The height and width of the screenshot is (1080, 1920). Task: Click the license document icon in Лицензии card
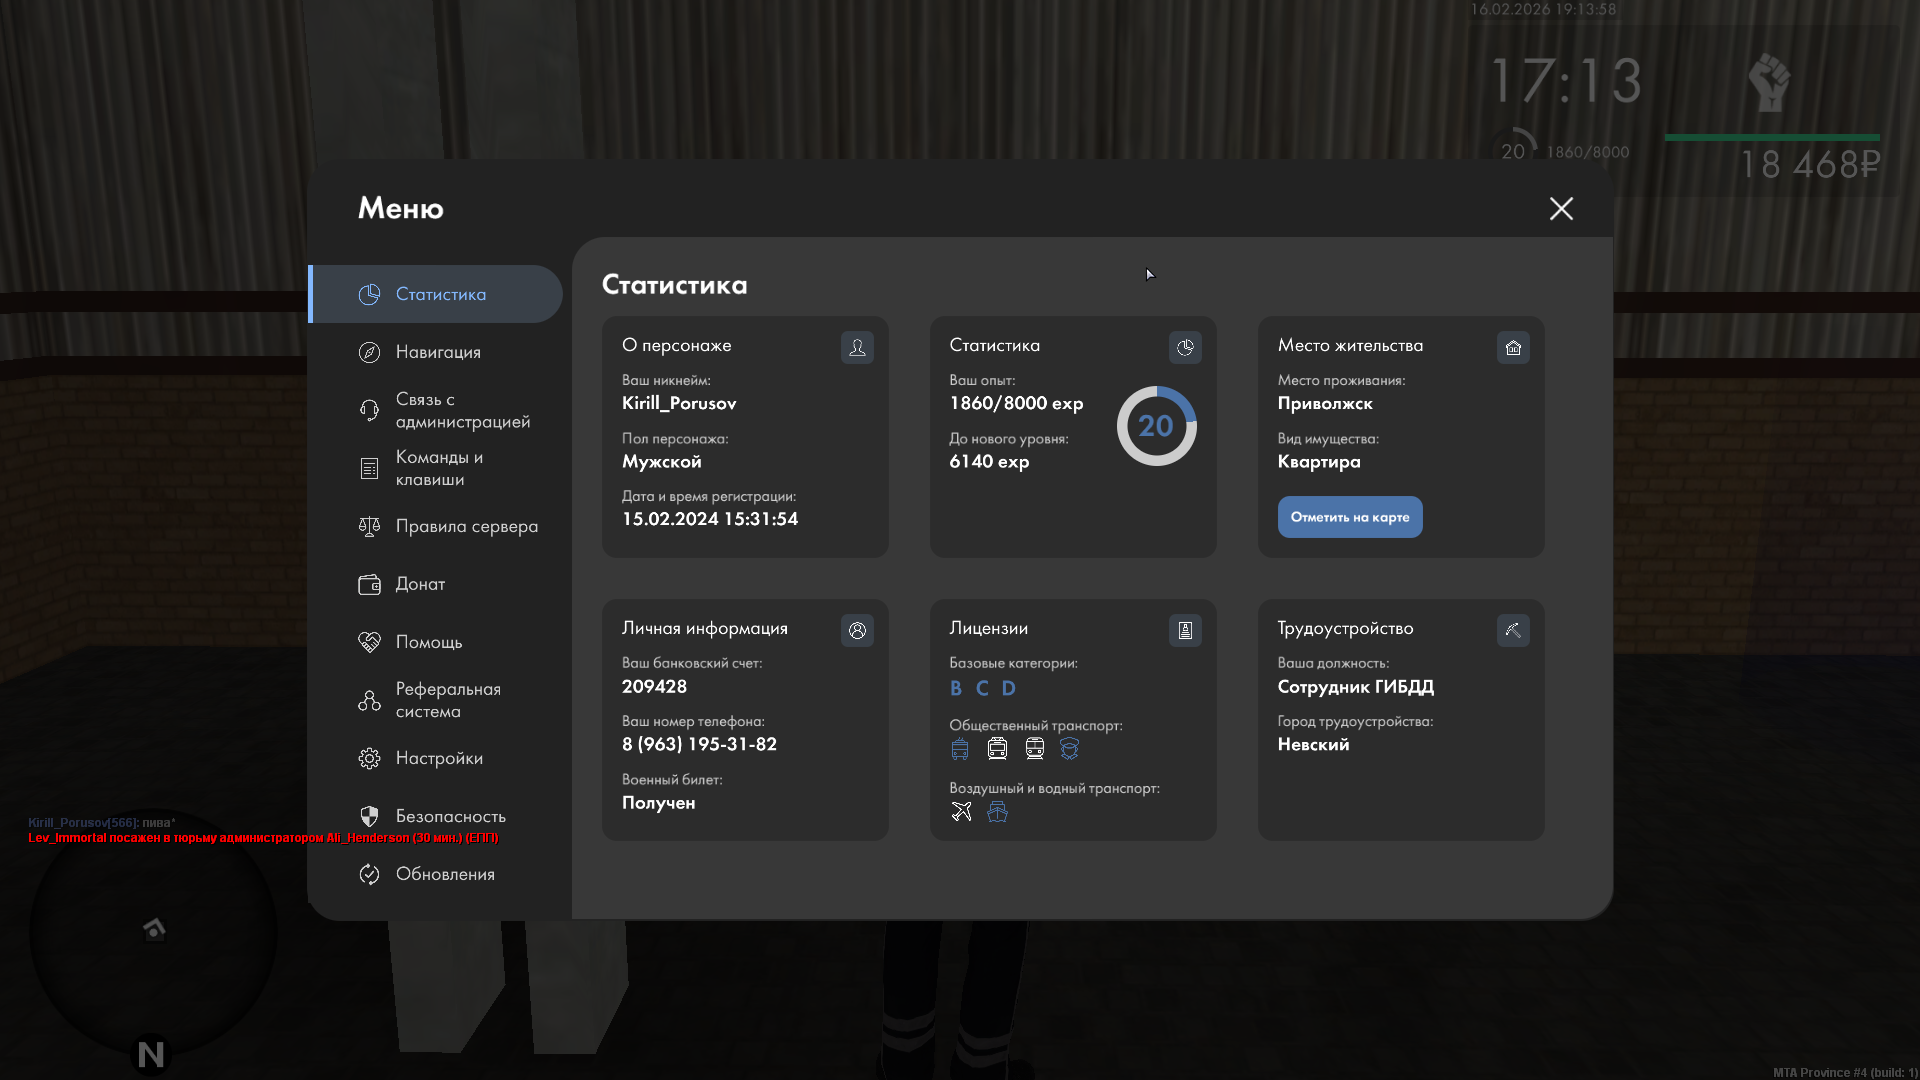pos(1185,630)
